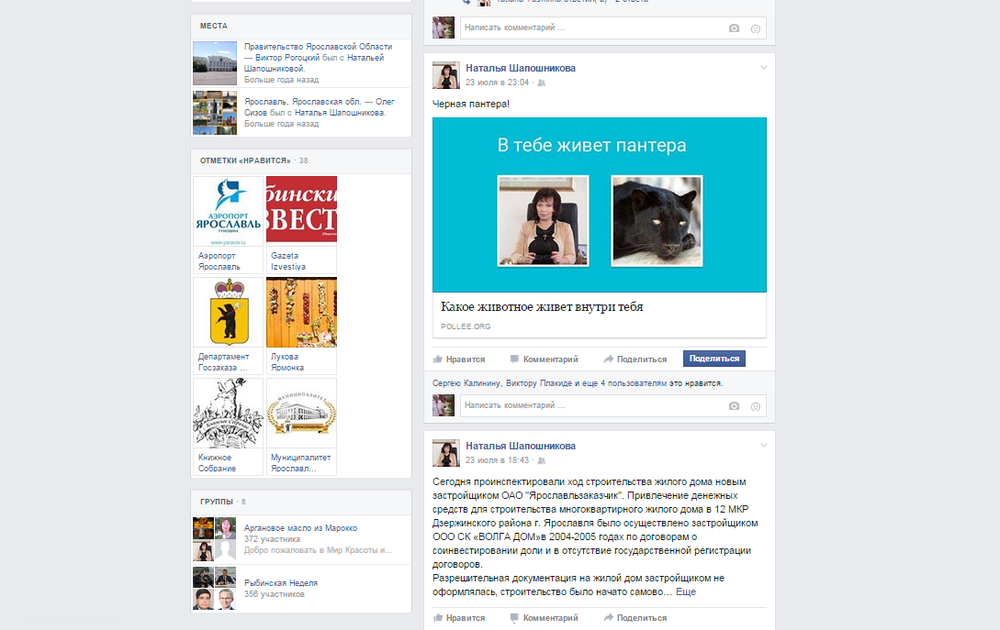Open the ГРУППЫ section header
Screen dimensions: 1000x630
[x=216, y=502]
